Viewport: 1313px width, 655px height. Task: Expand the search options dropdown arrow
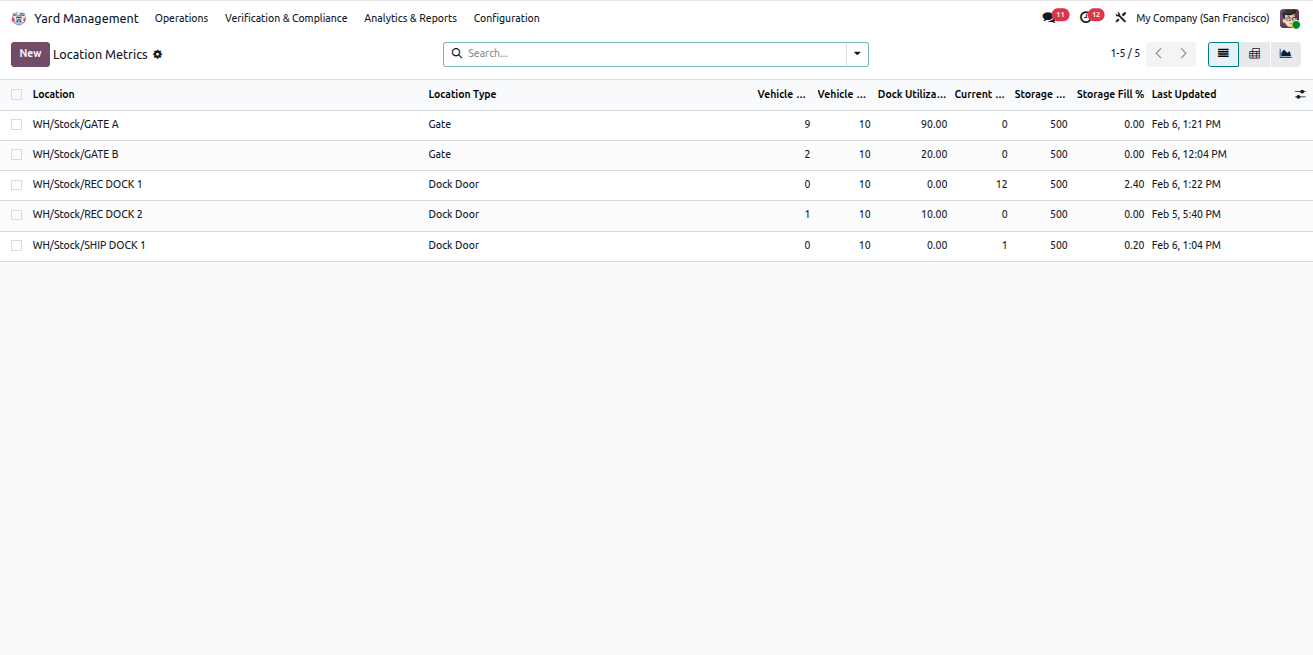(x=857, y=54)
